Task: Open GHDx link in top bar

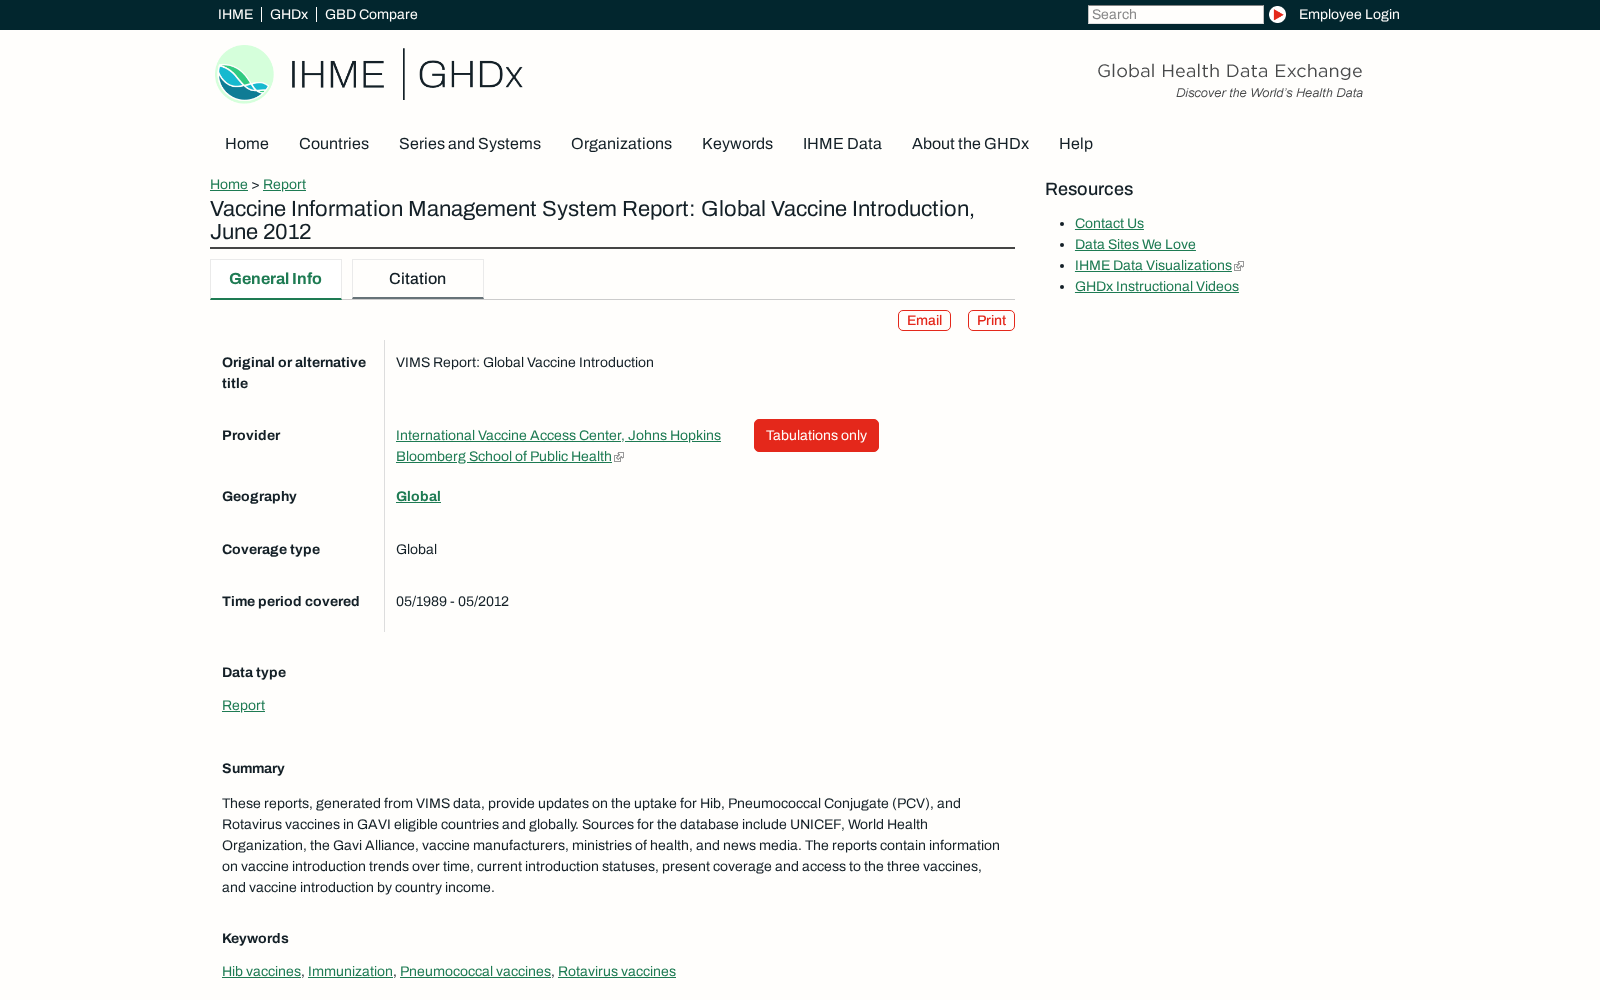Action: (289, 14)
